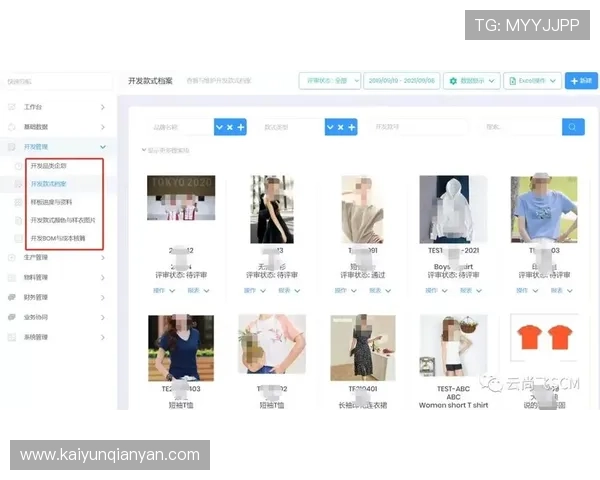Click the document icon beside 开发款式颜色与样衣图片
The width and height of the screenshot is (600, 480).
(x=18, y=220)
